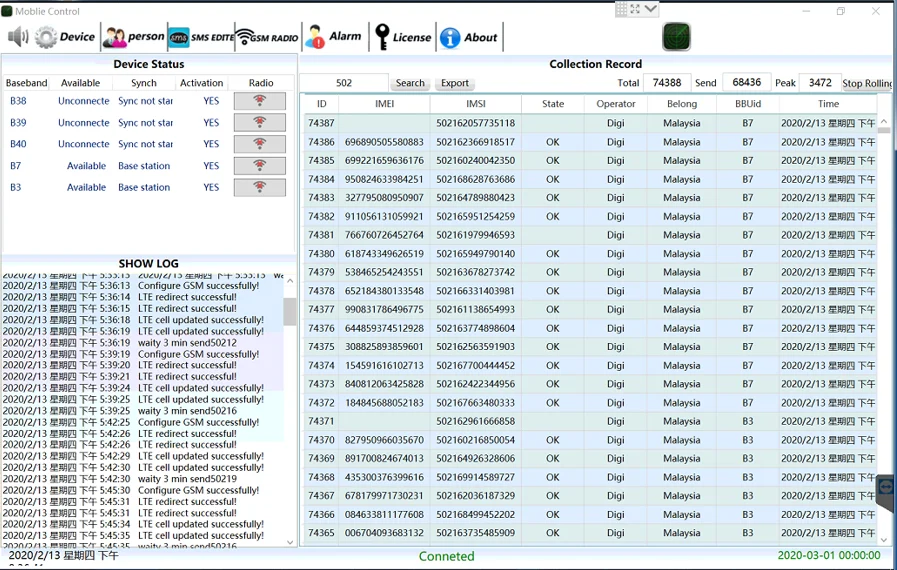The height and width of the screenshot is (570, 897).
Task: Click the Search button
Action: pos(410,83)
